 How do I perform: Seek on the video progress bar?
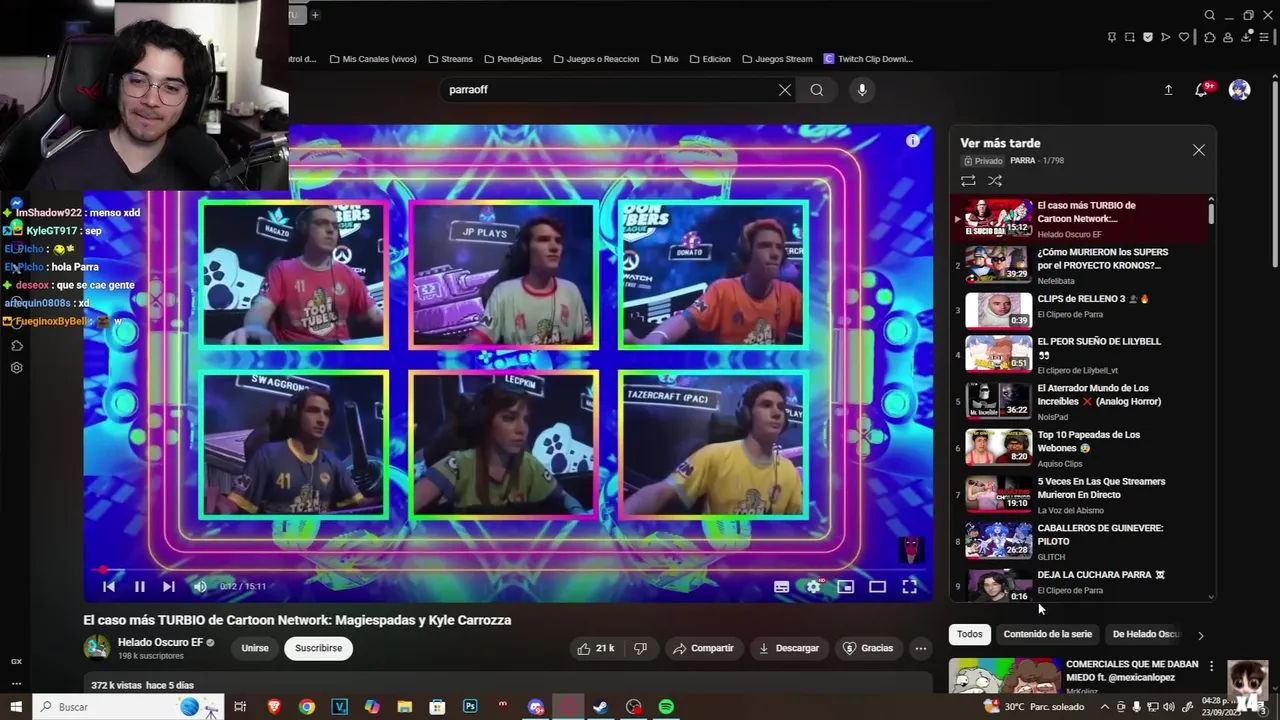pyautogui.click(x=508, y=570)
